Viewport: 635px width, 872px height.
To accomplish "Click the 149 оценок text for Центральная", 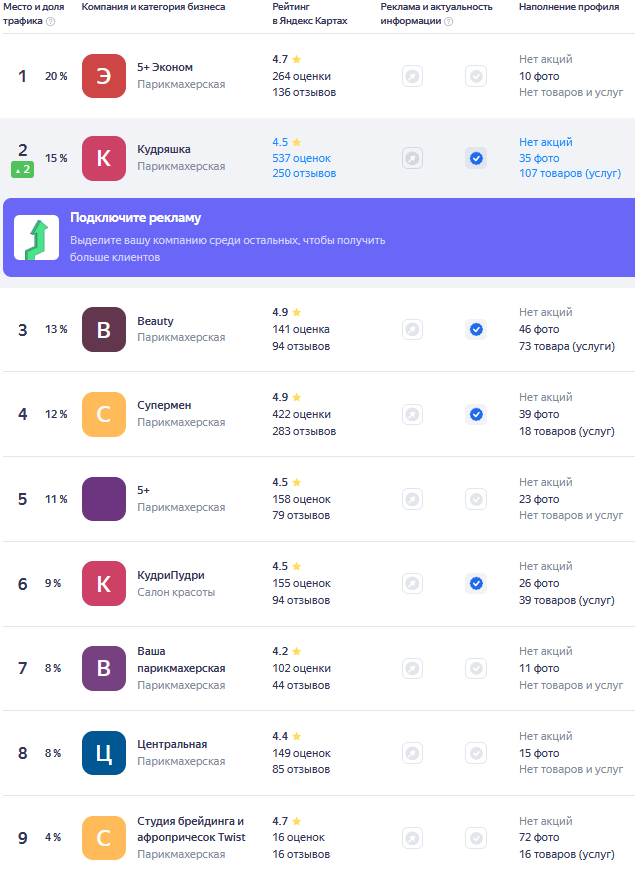I will [301, 753].
